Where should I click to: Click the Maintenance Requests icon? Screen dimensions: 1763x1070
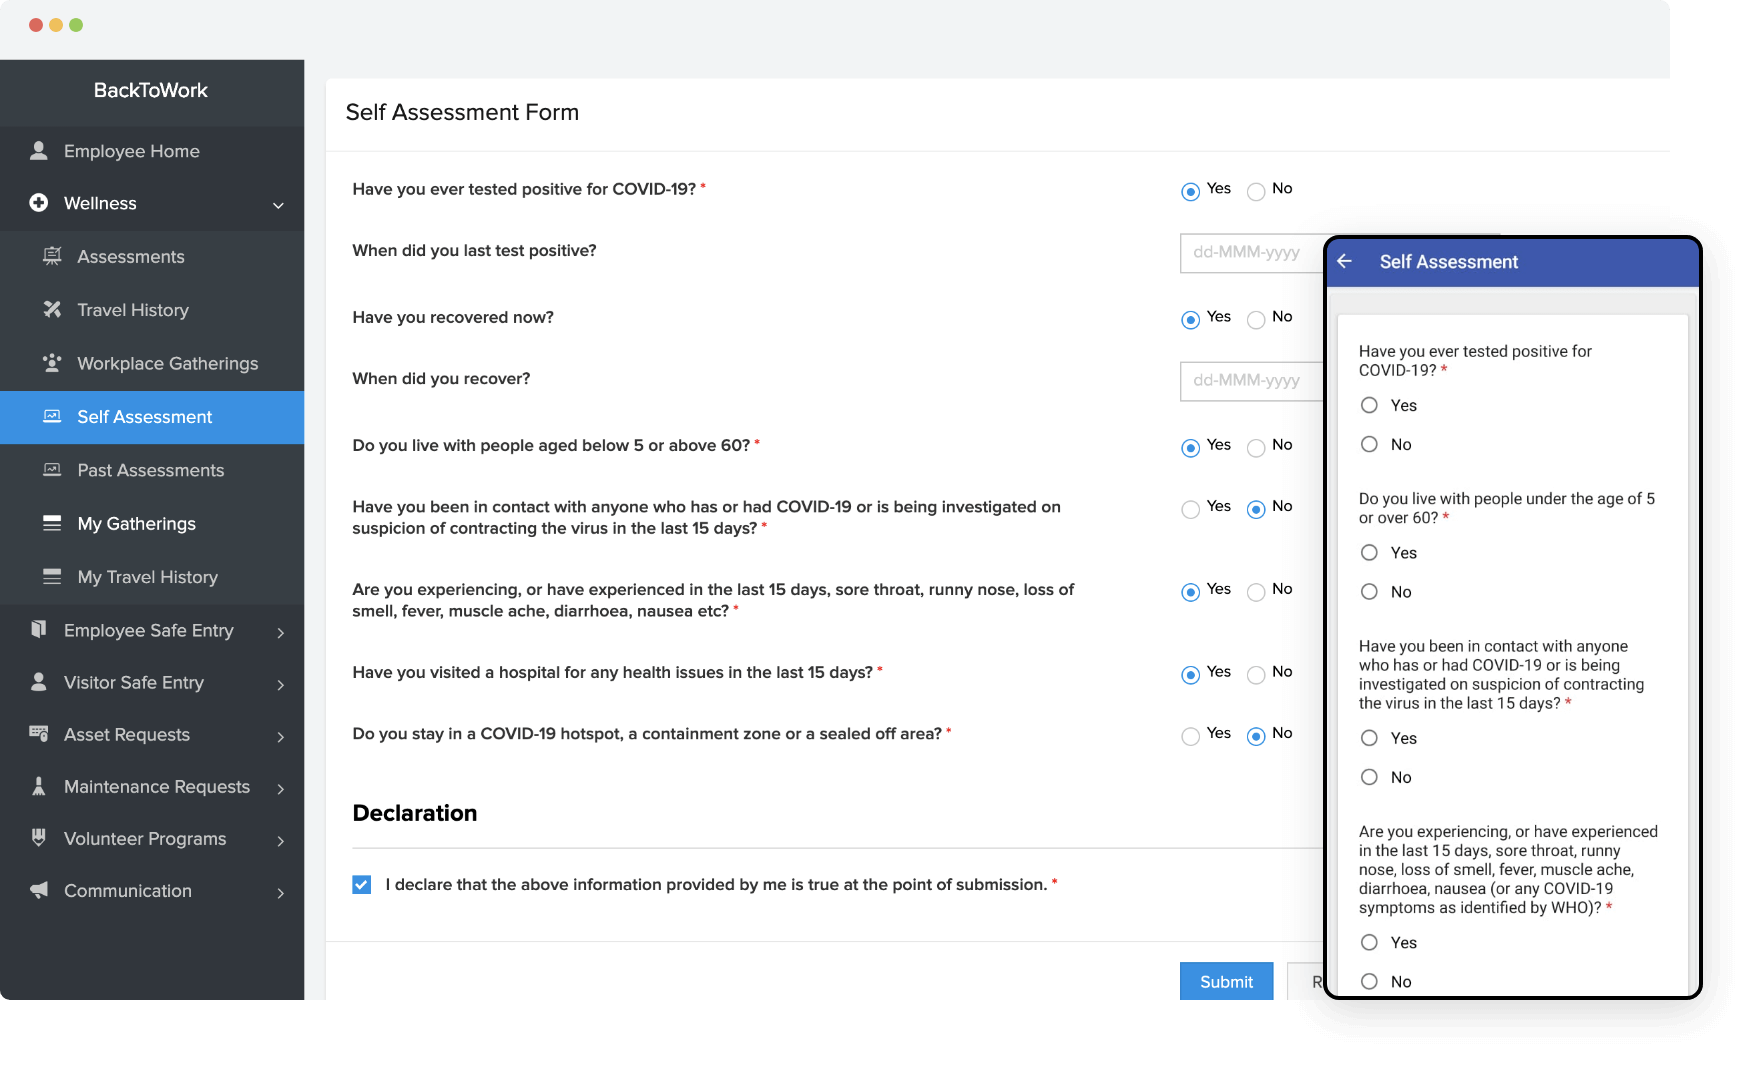(39, 786)
